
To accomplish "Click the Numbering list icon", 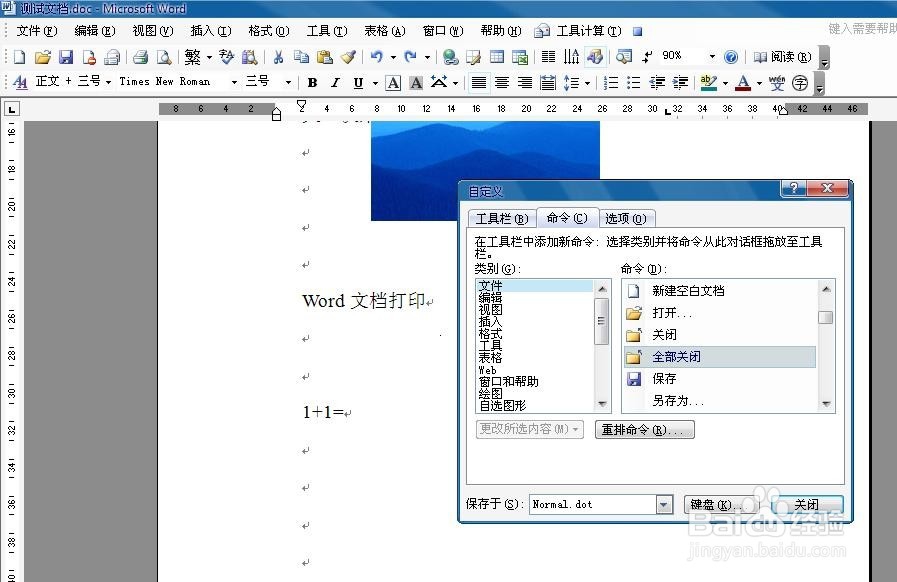I will (x=610, y=83).
